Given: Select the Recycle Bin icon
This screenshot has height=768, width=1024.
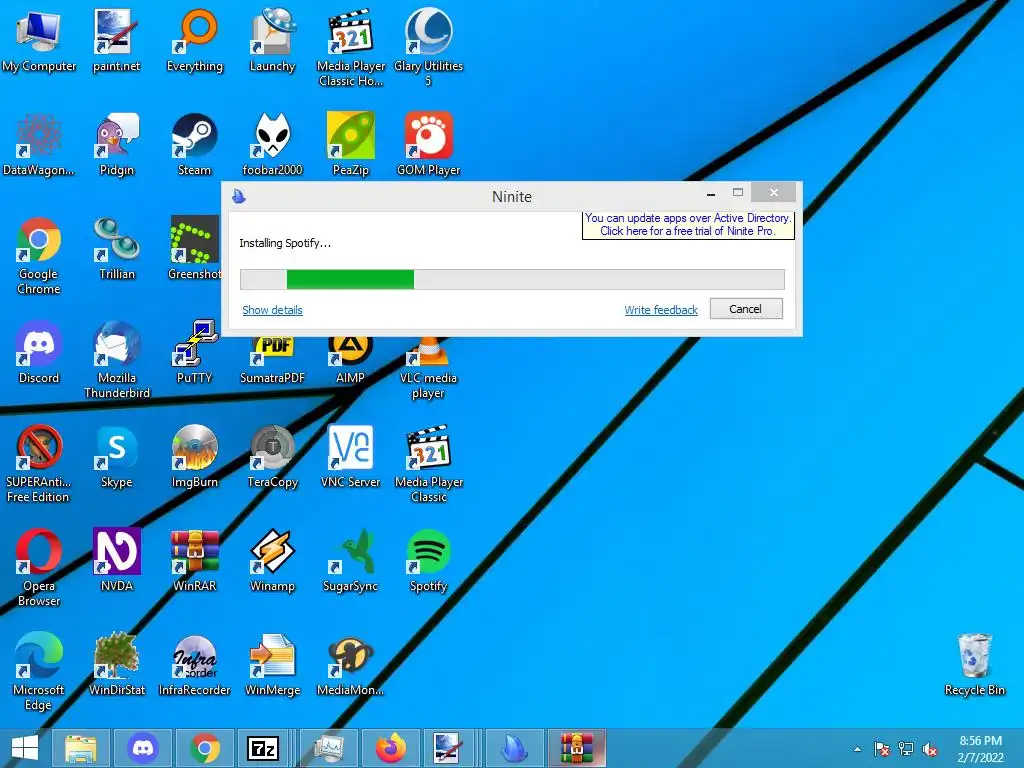Looking at the screenshot, I should [974, 665].
